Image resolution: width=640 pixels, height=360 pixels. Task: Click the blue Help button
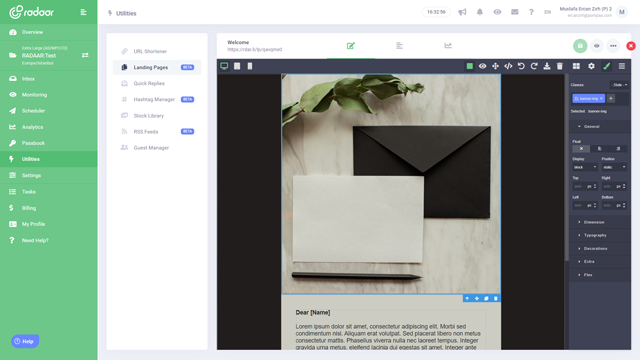pyautogui.click(x=25, y=341)
